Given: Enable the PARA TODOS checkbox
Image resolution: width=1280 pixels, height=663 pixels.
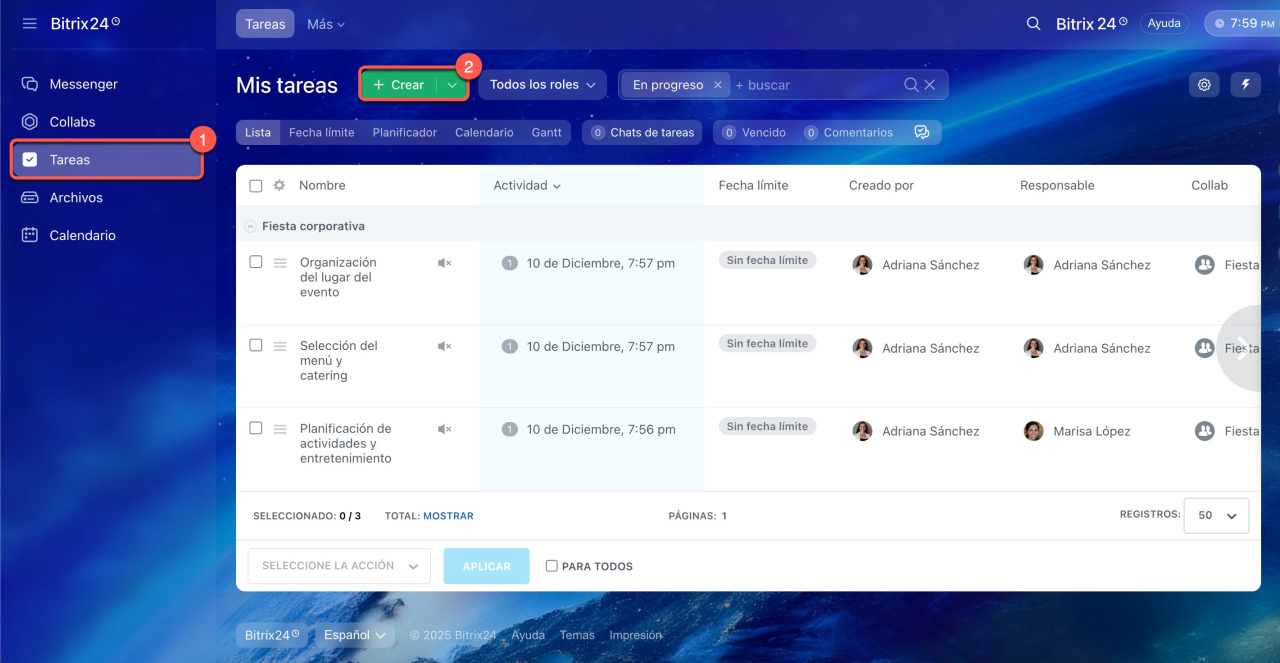Looking at the screenshot, I should [551, 566].
